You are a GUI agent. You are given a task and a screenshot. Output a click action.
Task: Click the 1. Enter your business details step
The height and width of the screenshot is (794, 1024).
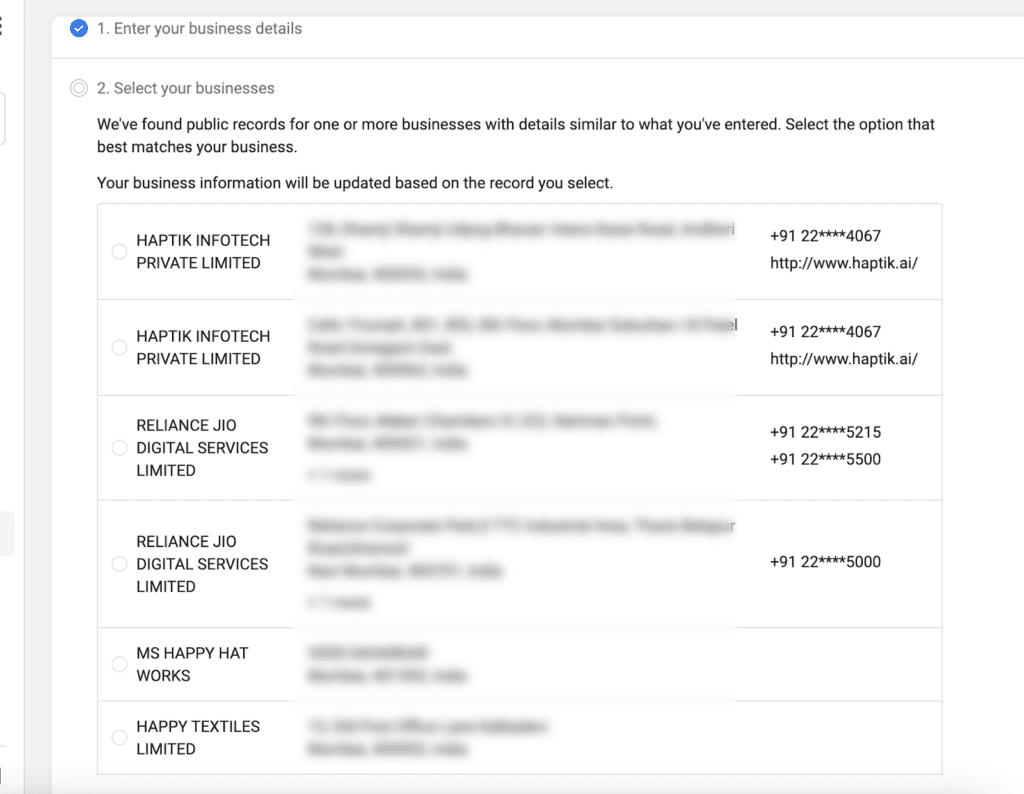click(199, 28)
